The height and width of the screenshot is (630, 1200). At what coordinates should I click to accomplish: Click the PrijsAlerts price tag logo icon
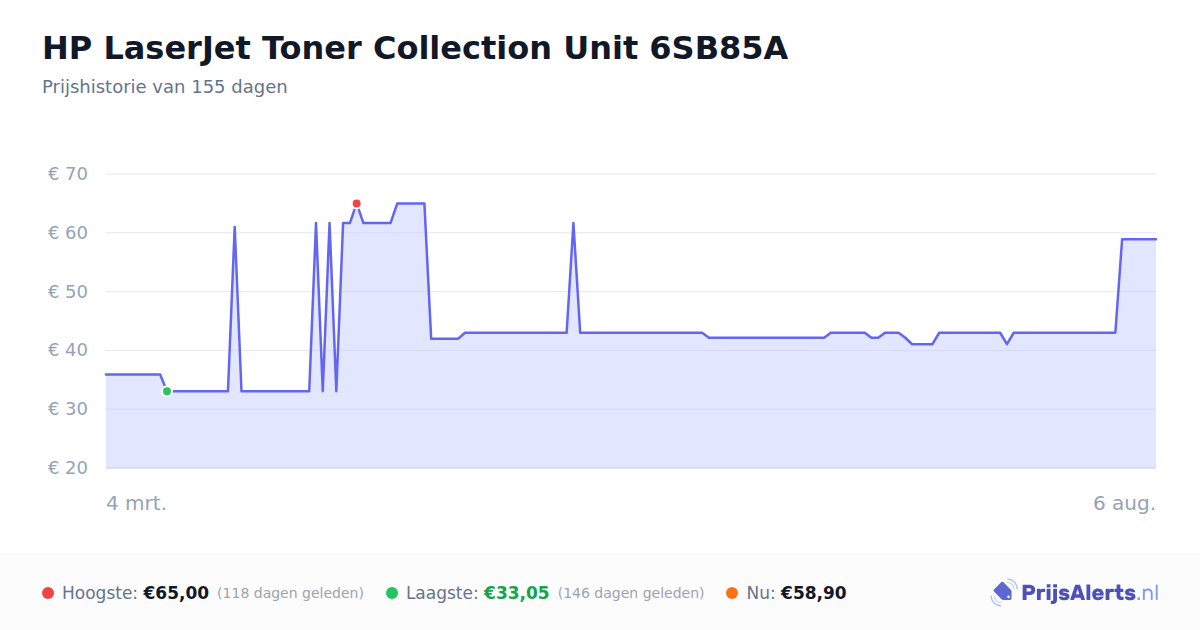coord(1003,593)
